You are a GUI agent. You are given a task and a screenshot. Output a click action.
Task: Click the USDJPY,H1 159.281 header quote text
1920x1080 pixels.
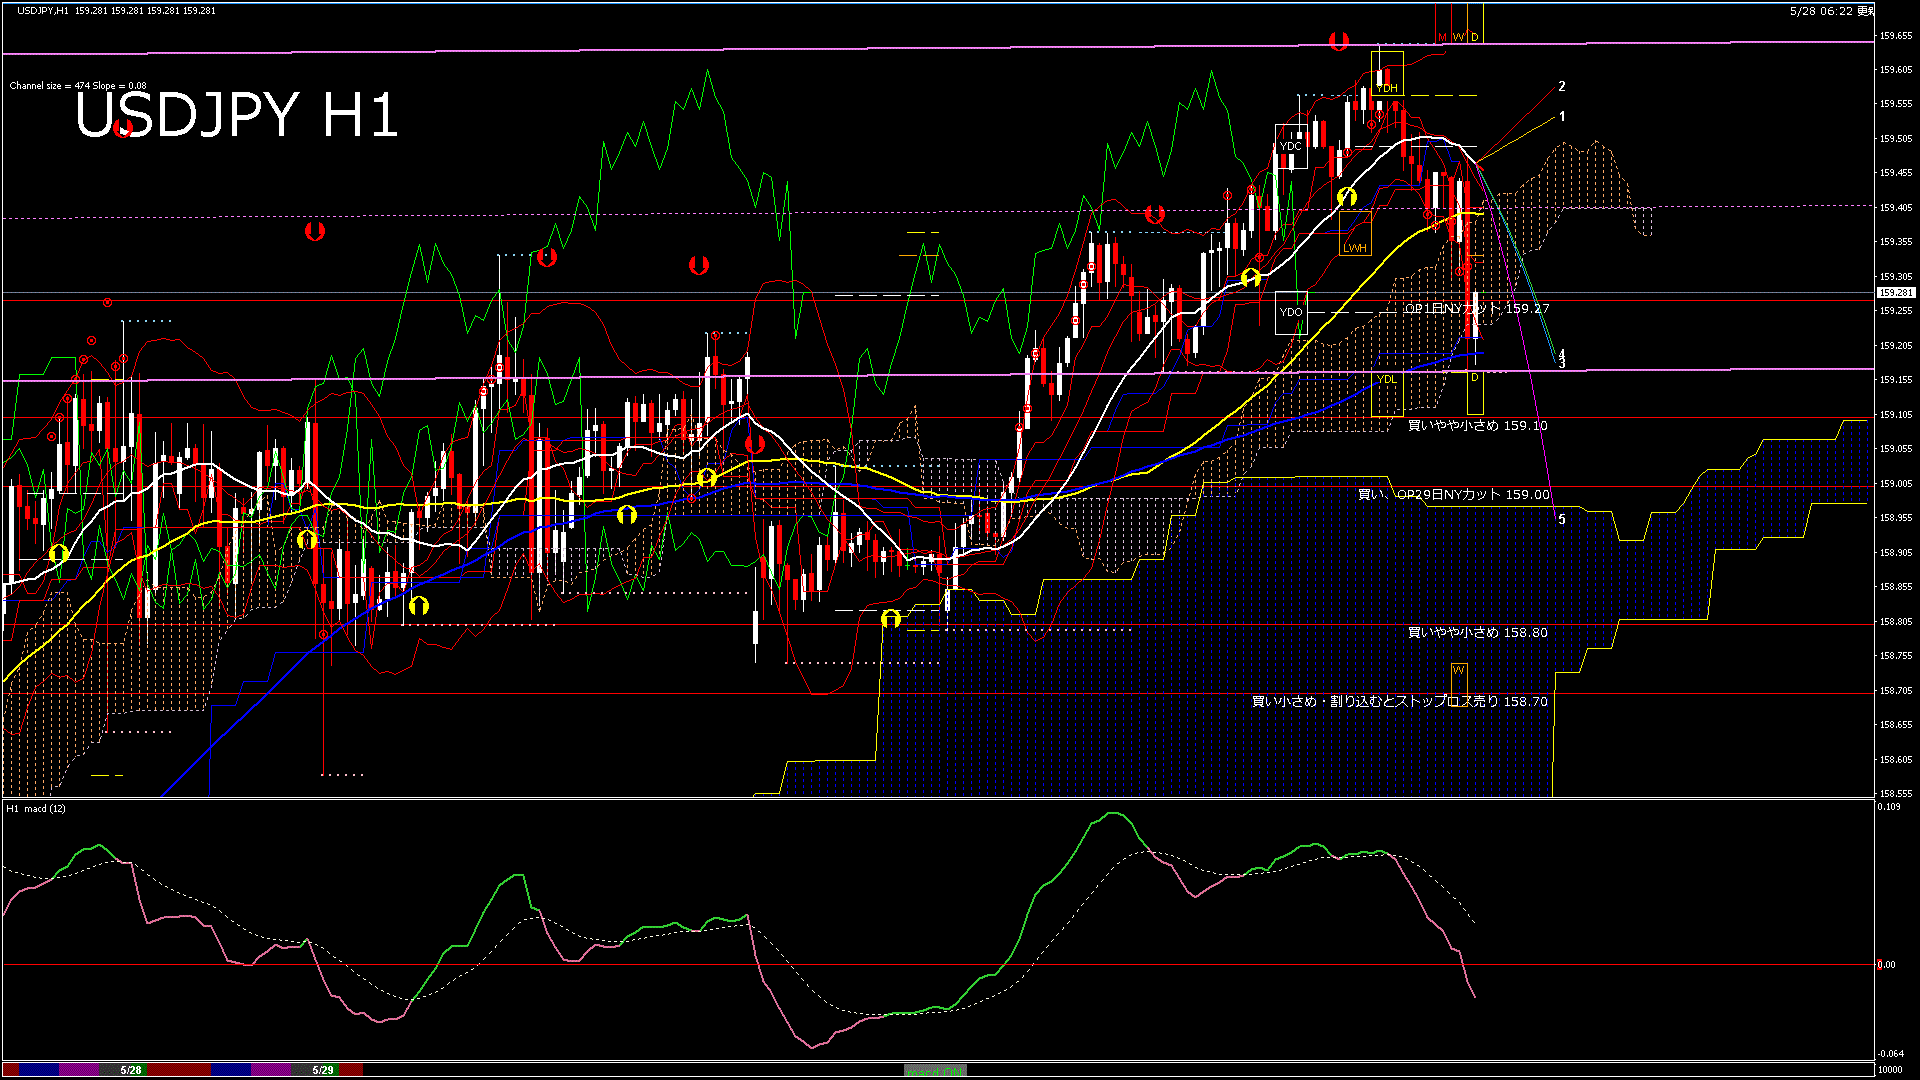[x=116, y=10]
